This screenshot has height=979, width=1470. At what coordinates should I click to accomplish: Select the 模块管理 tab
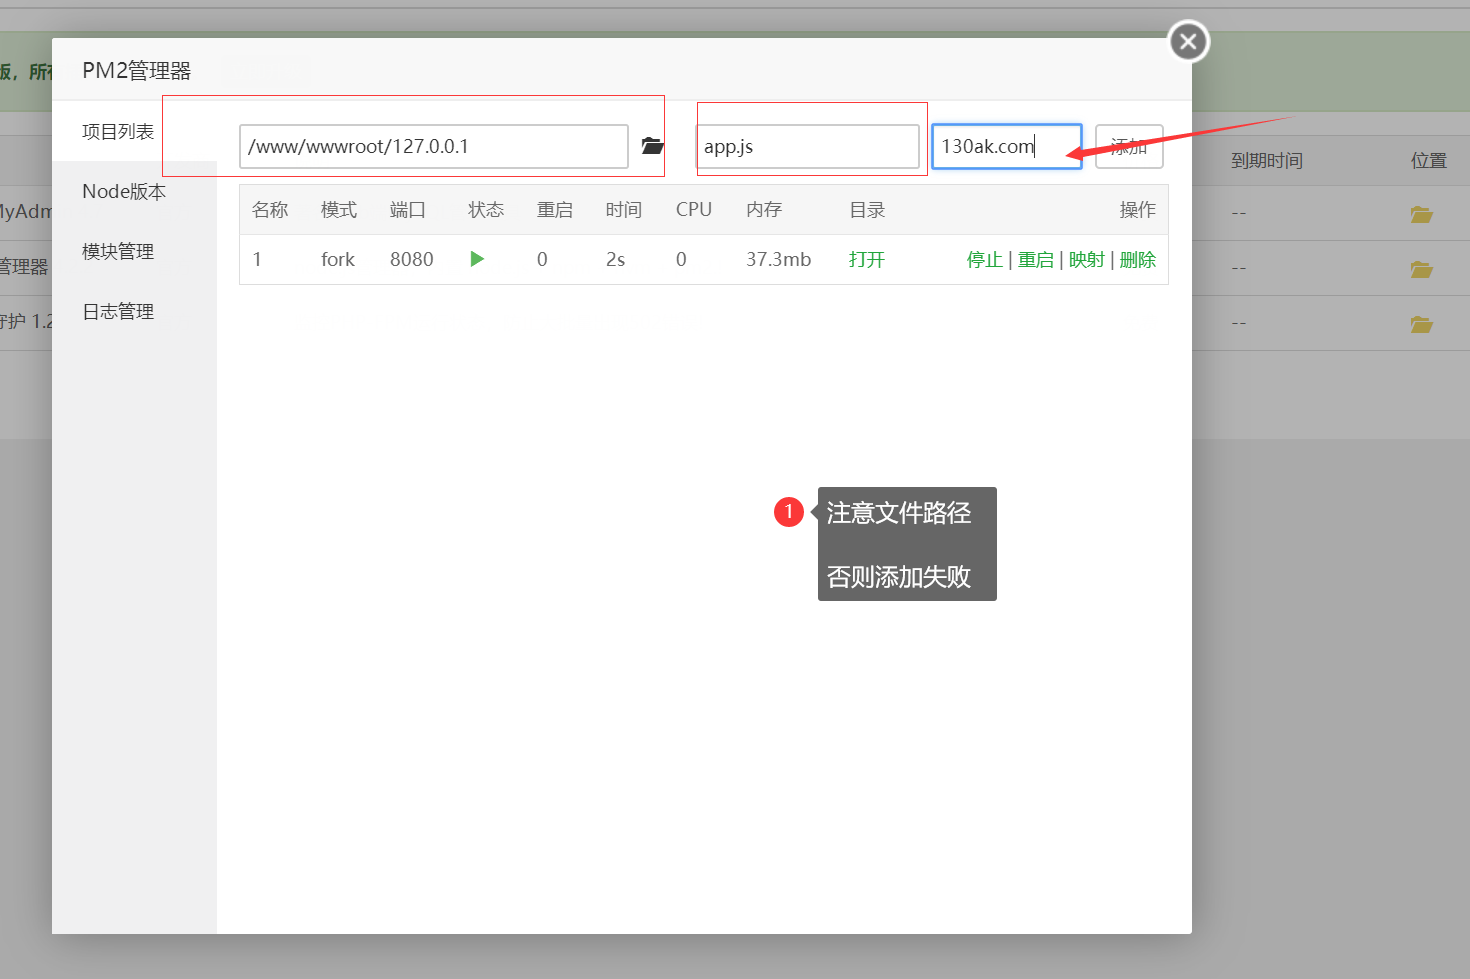(118, 251)
